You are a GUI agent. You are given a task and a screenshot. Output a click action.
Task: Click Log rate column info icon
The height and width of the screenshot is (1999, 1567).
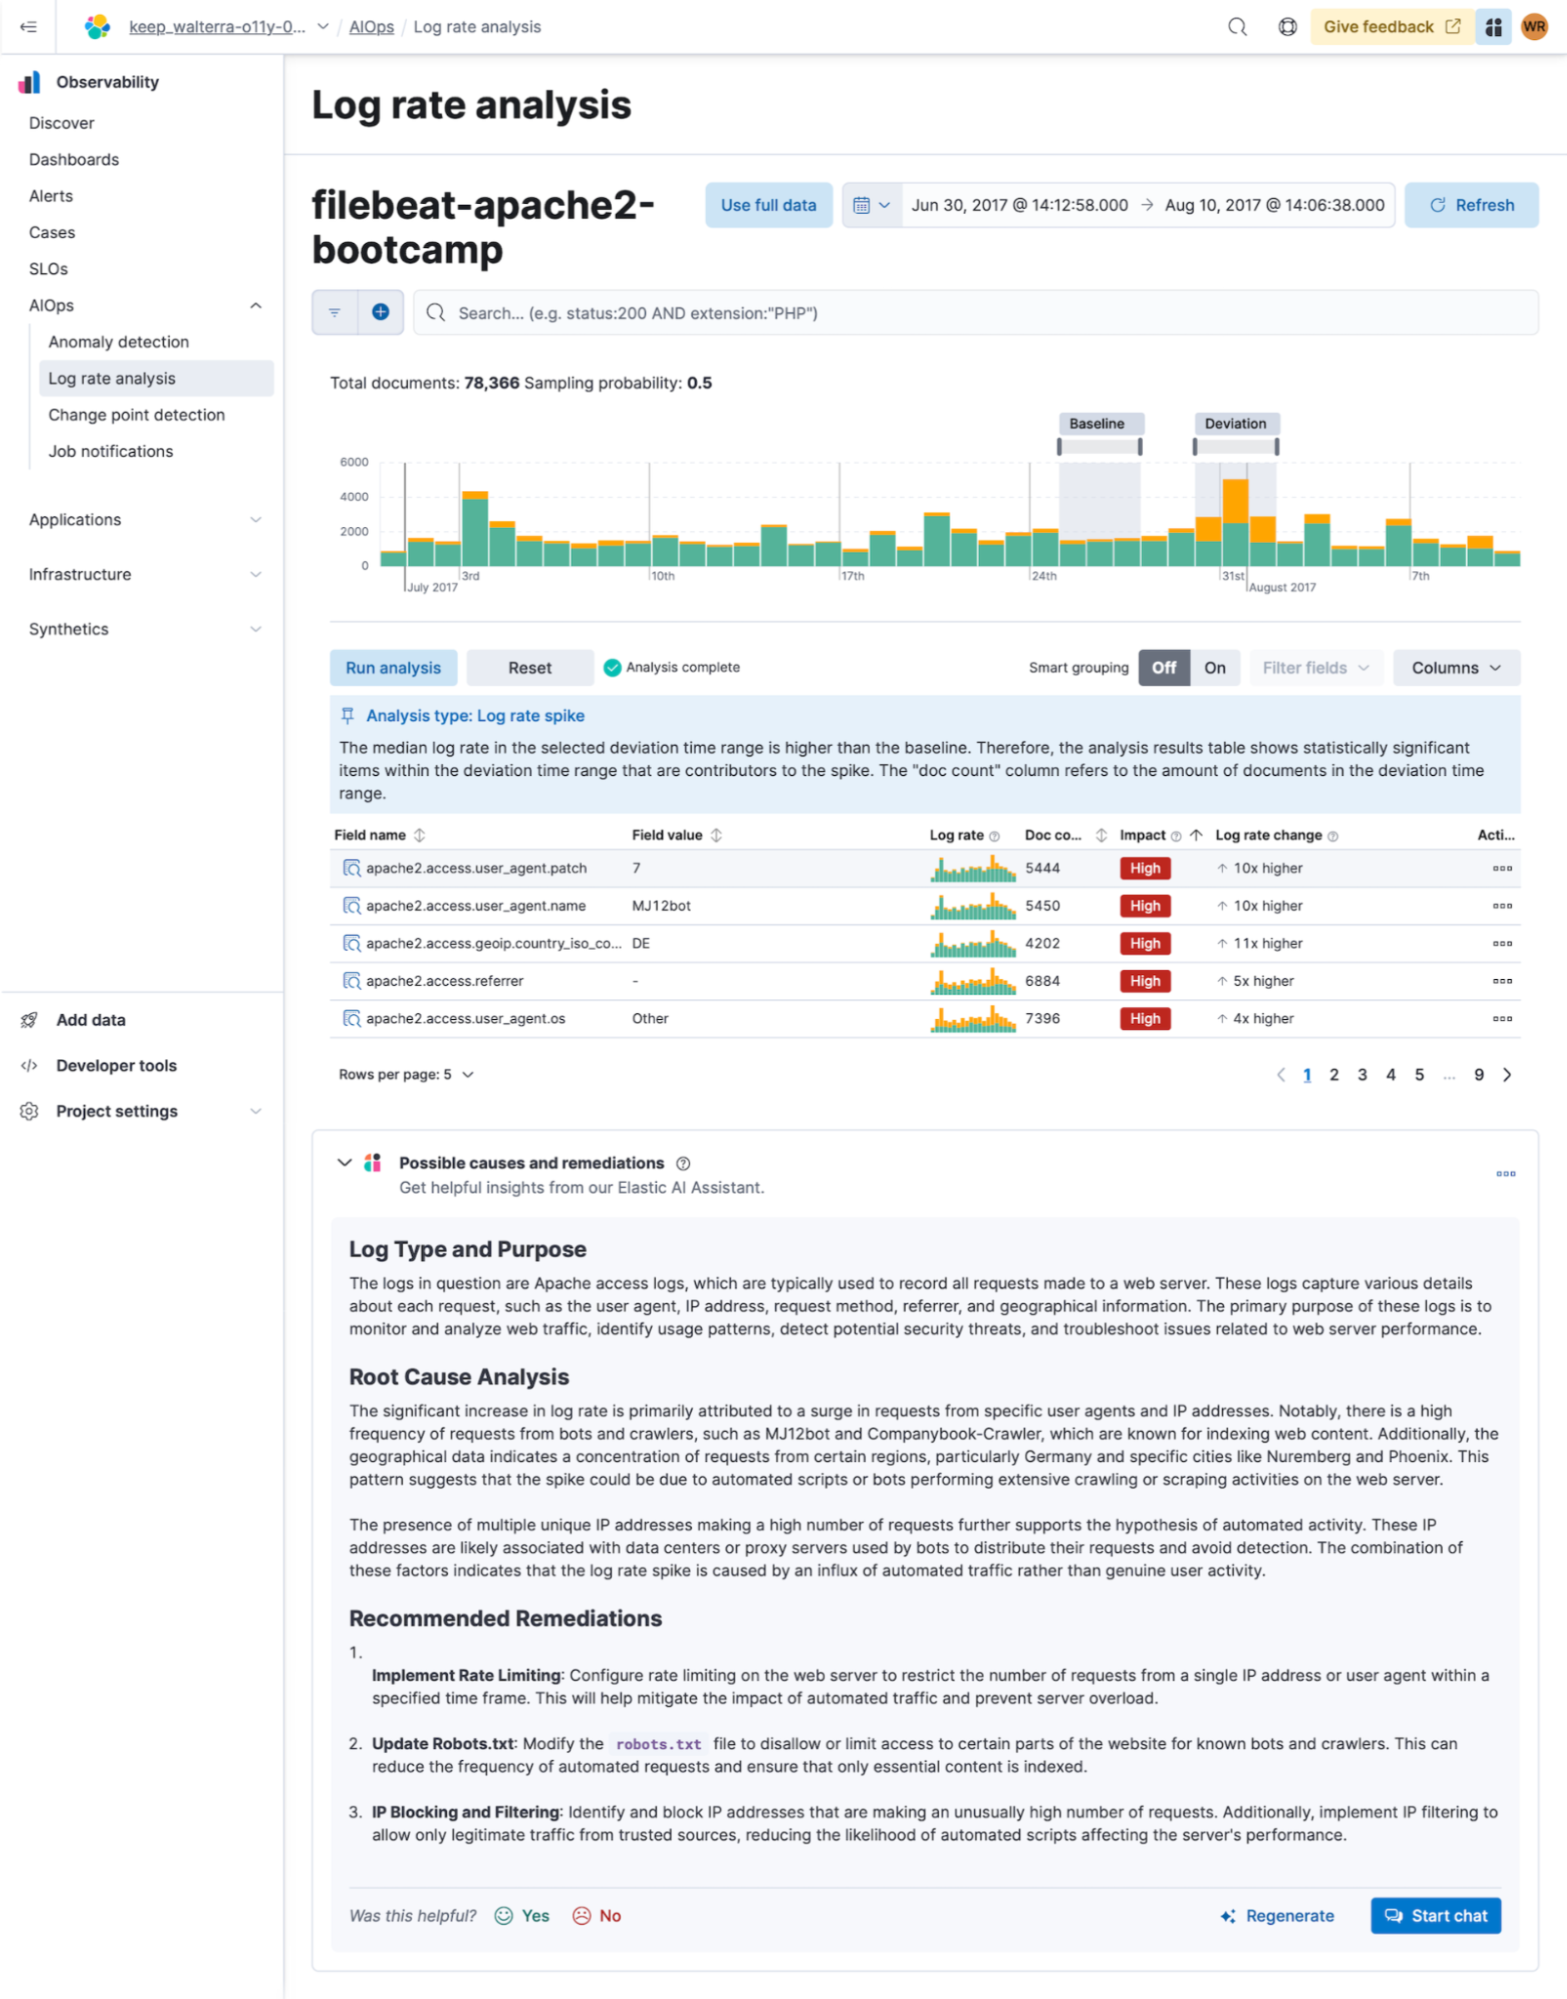994,836
